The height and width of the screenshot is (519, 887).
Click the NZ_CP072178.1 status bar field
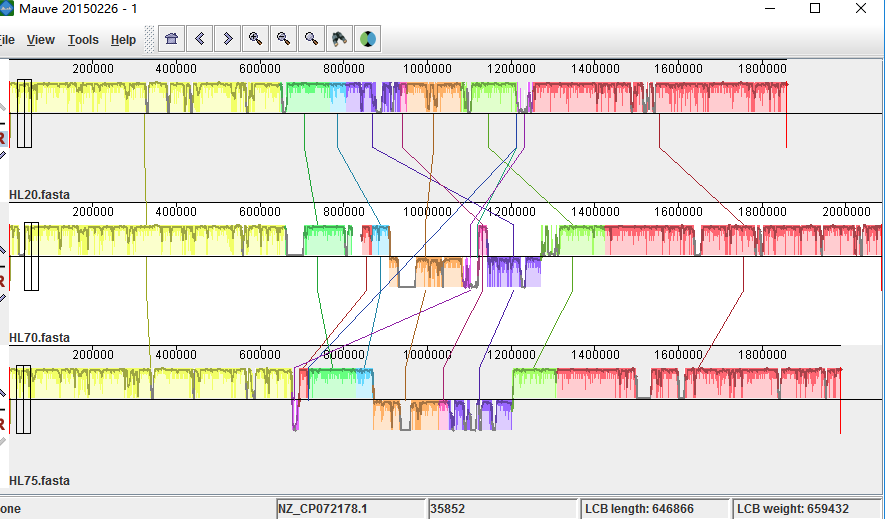pos(351,509)
